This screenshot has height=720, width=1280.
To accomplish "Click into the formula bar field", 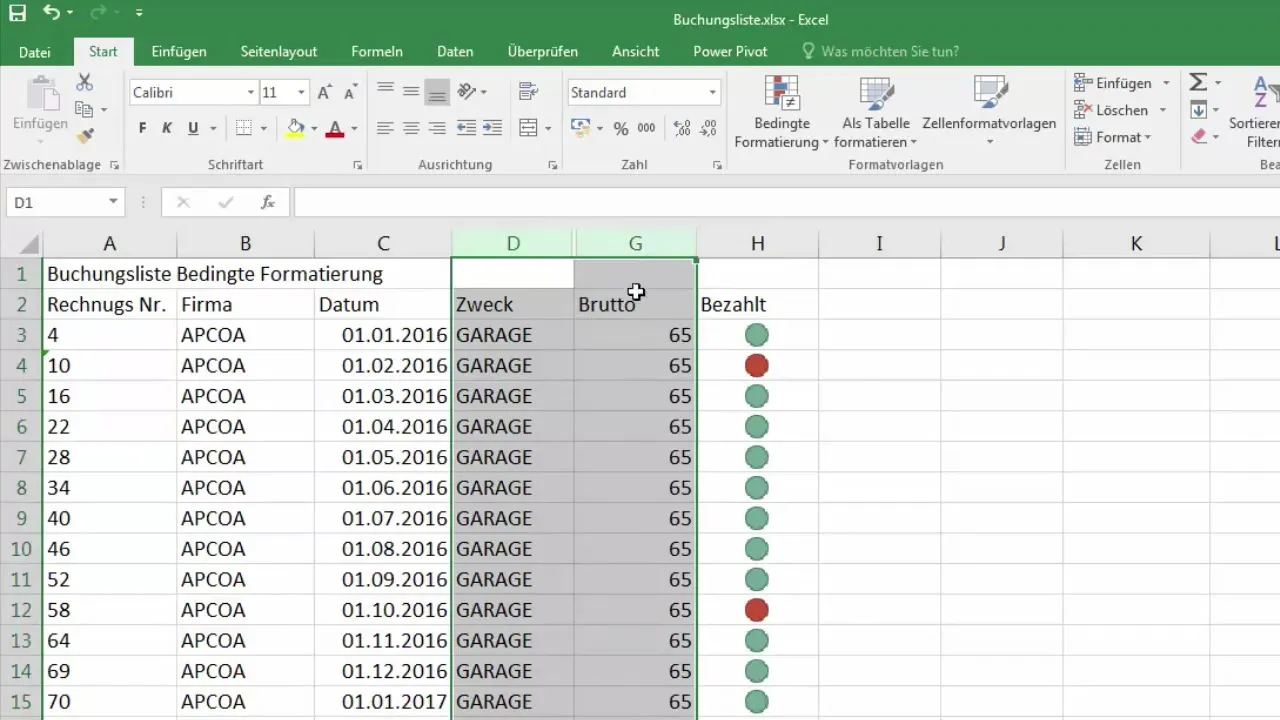I will click(787, 202).
